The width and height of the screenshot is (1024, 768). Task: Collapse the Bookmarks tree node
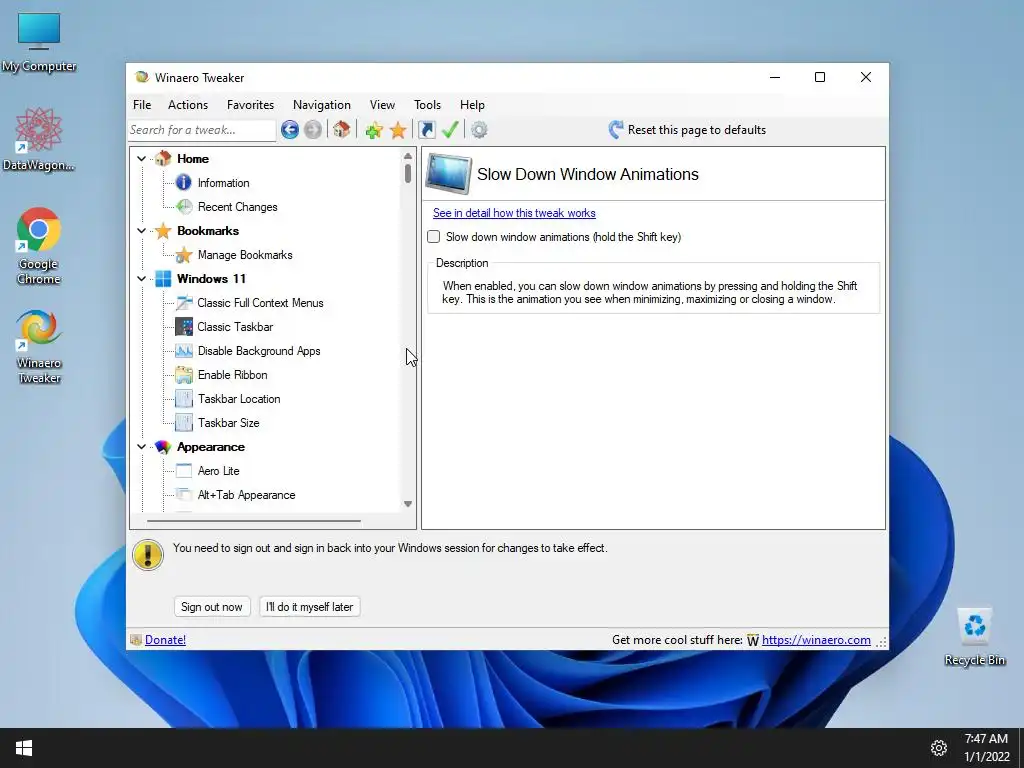pyautogui.click(x=141, y=231)
